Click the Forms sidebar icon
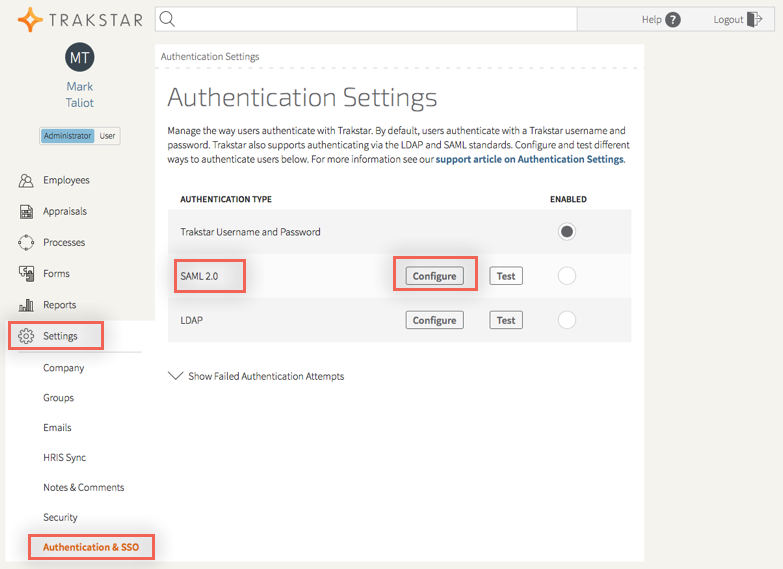The height and width of the screenshot is (569, 783). tap(27, 274)
